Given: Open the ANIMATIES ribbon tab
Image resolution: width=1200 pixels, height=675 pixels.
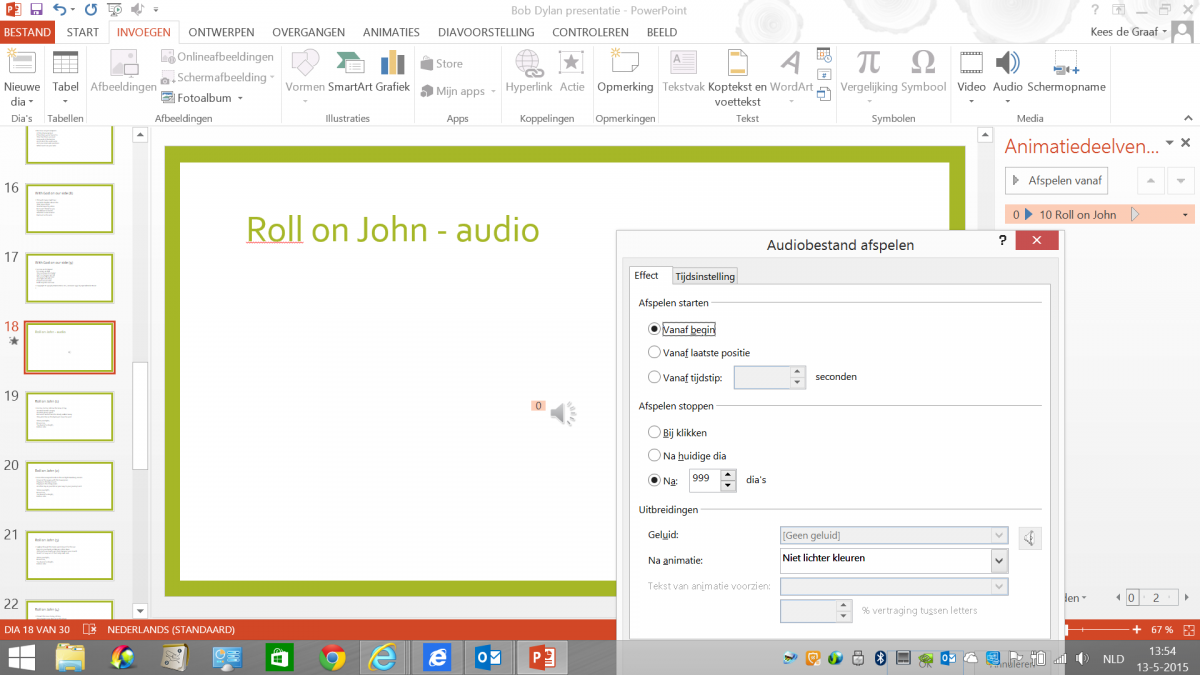Looking at the screenshot, I should pos(391,32).
